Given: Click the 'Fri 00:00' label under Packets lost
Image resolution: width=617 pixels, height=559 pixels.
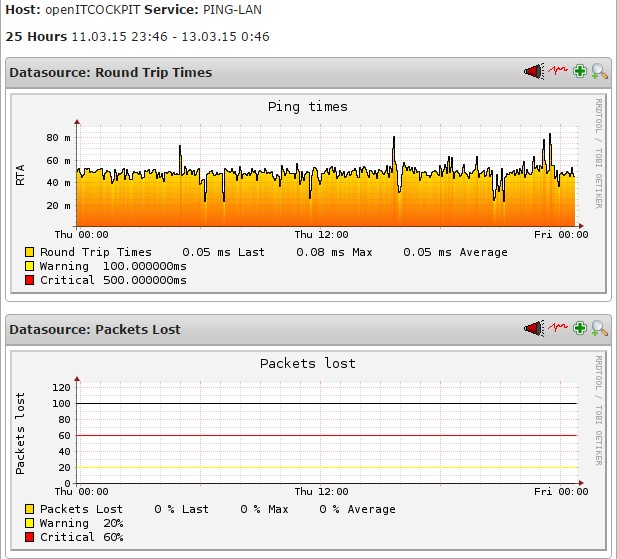Looking at the screenshot, I should 561,491.
